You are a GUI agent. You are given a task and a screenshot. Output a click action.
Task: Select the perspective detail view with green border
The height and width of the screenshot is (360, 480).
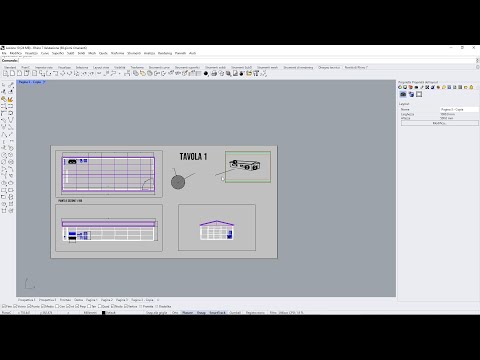pyautogui.click(x=248, y=167)
